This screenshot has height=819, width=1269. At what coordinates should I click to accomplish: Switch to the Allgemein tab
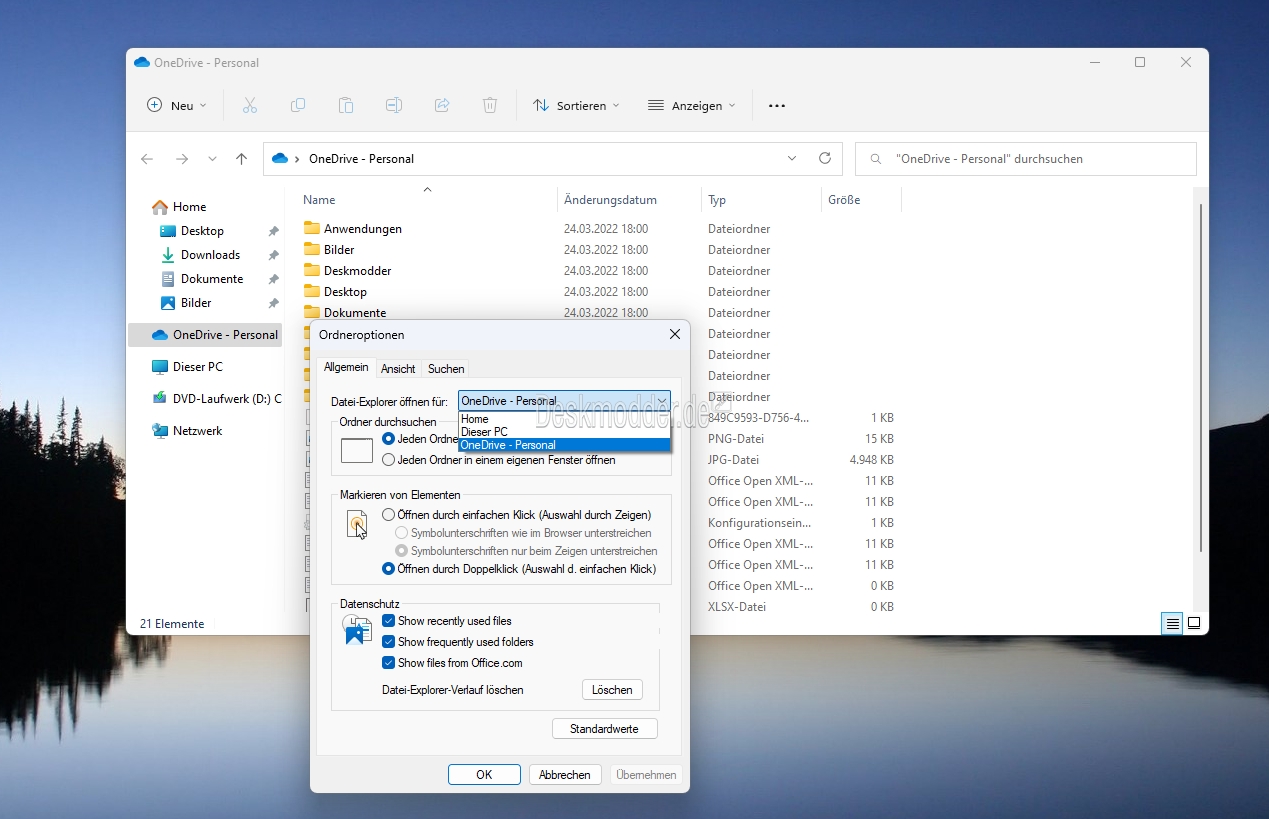[346, 368]
